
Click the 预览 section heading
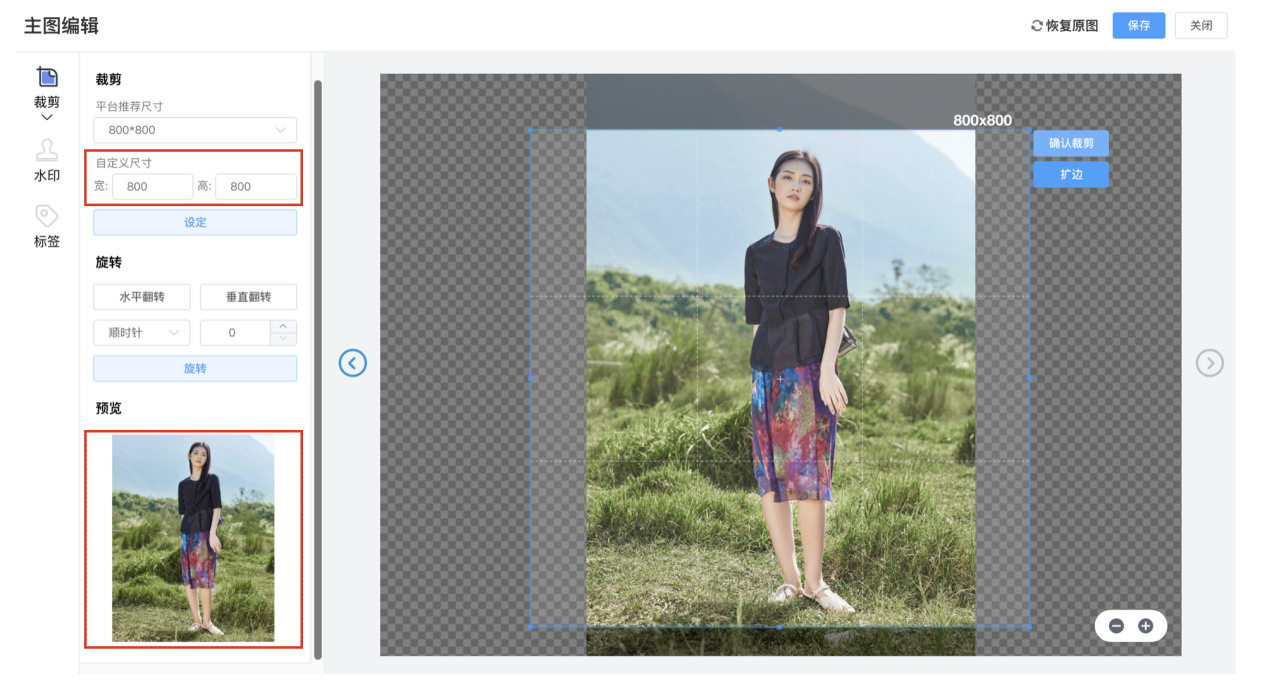point(108,408)
